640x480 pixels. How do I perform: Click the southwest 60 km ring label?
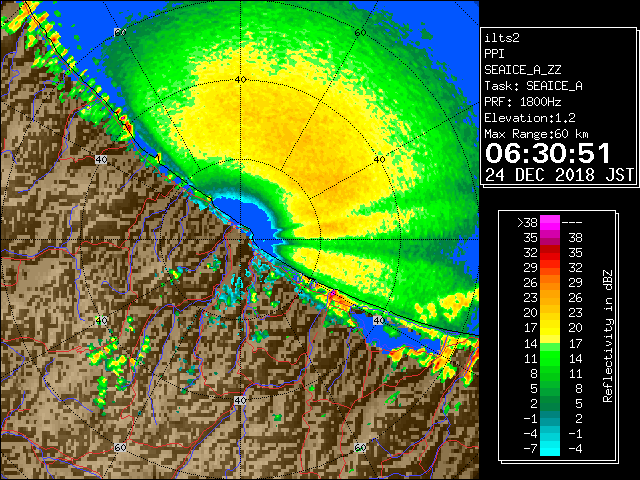(120, 447)
